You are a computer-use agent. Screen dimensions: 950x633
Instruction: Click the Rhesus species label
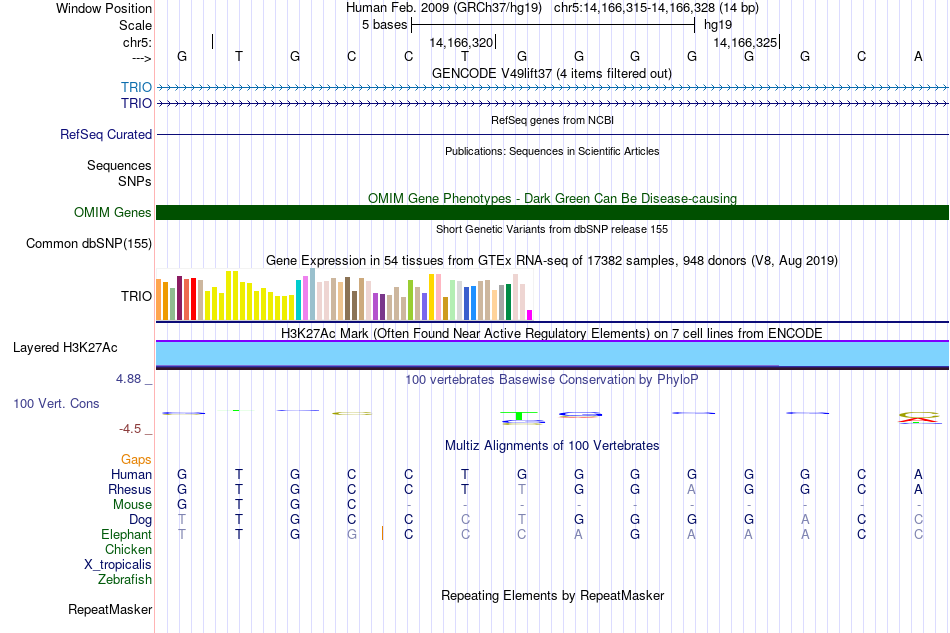pos(130,489)
